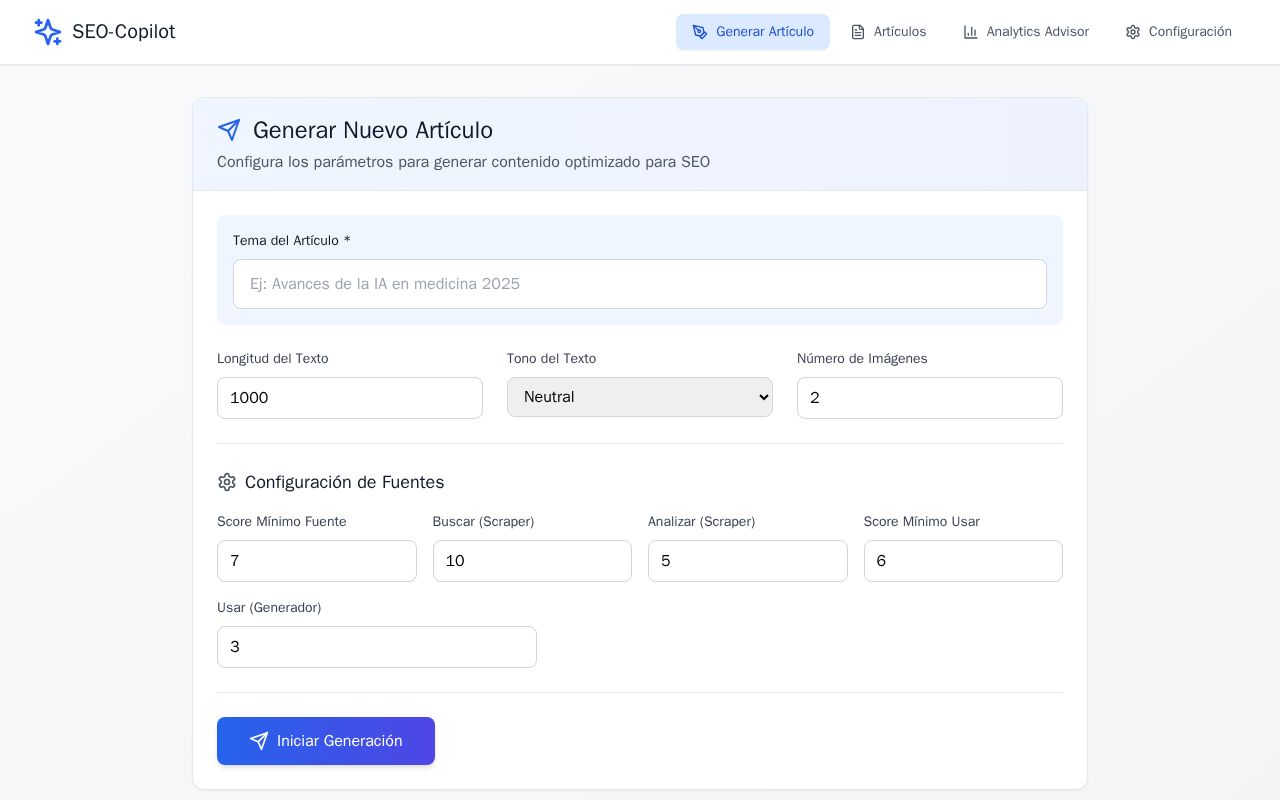
Task: Click the 'Configura los parámetros' subtitle text
Action: (x=464, y=162)
